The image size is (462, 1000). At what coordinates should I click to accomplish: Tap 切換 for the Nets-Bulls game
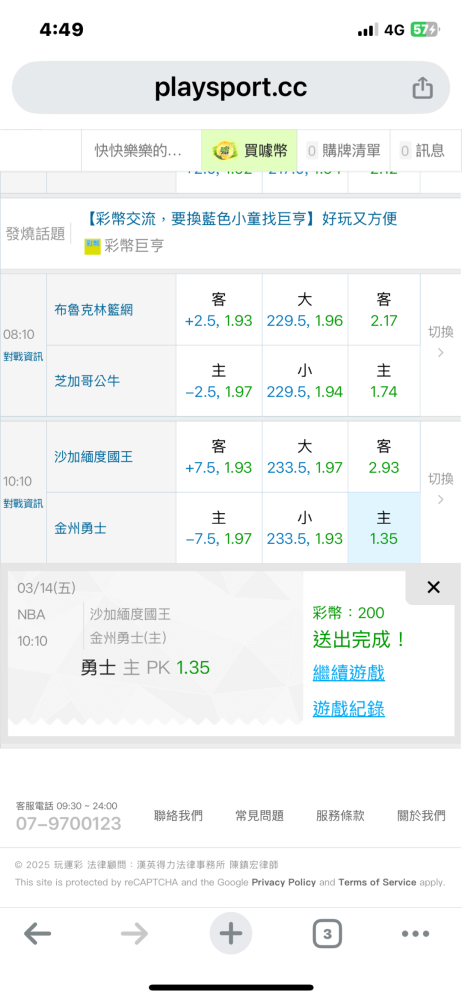click(440, 342)
